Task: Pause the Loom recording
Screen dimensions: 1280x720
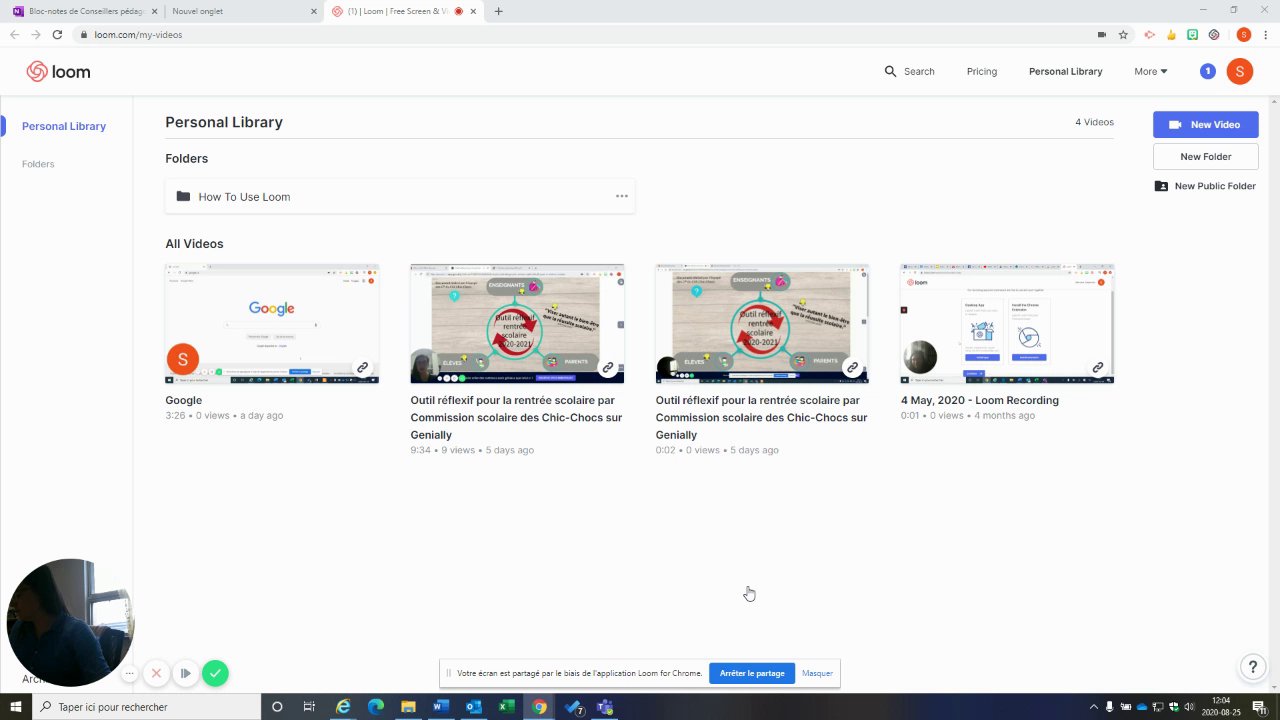Action: pyautogui.click(x=185, y=674)
